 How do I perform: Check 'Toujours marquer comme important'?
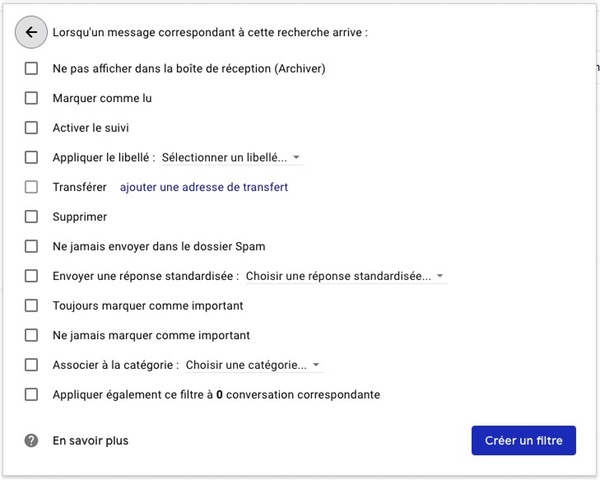coord(32,305)
